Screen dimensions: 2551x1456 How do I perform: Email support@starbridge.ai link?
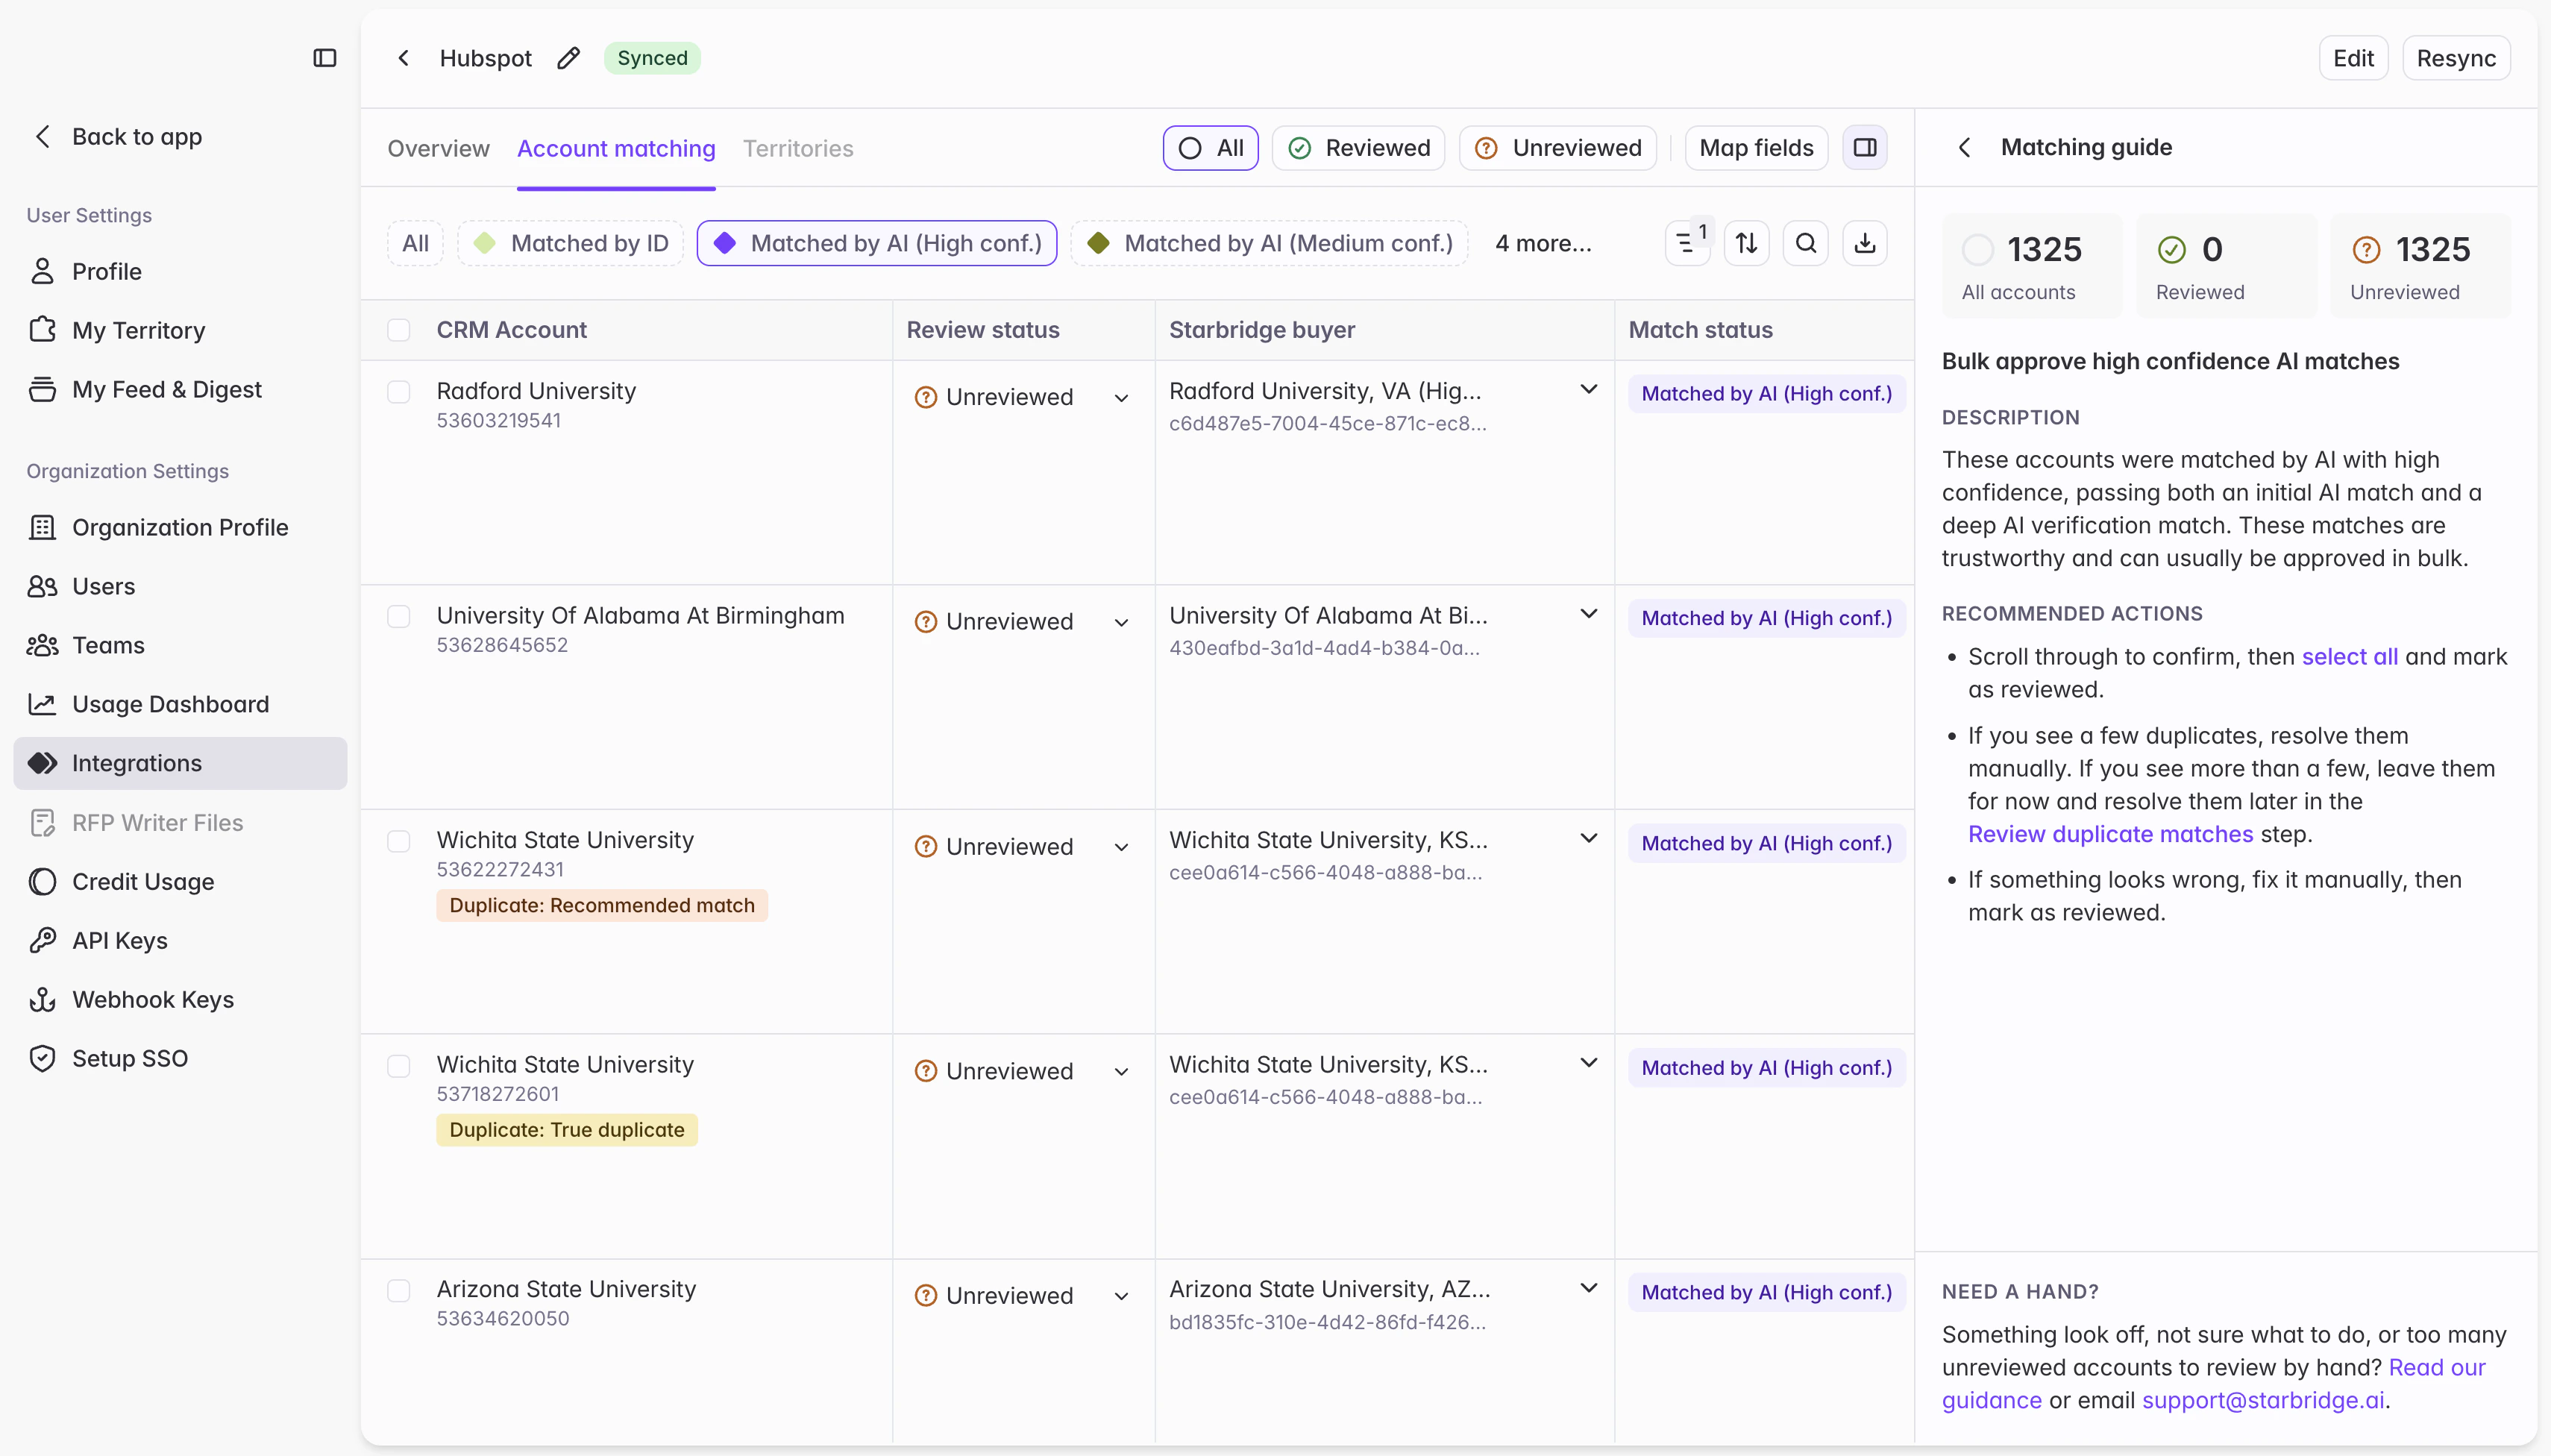tap(2263, 1400)
